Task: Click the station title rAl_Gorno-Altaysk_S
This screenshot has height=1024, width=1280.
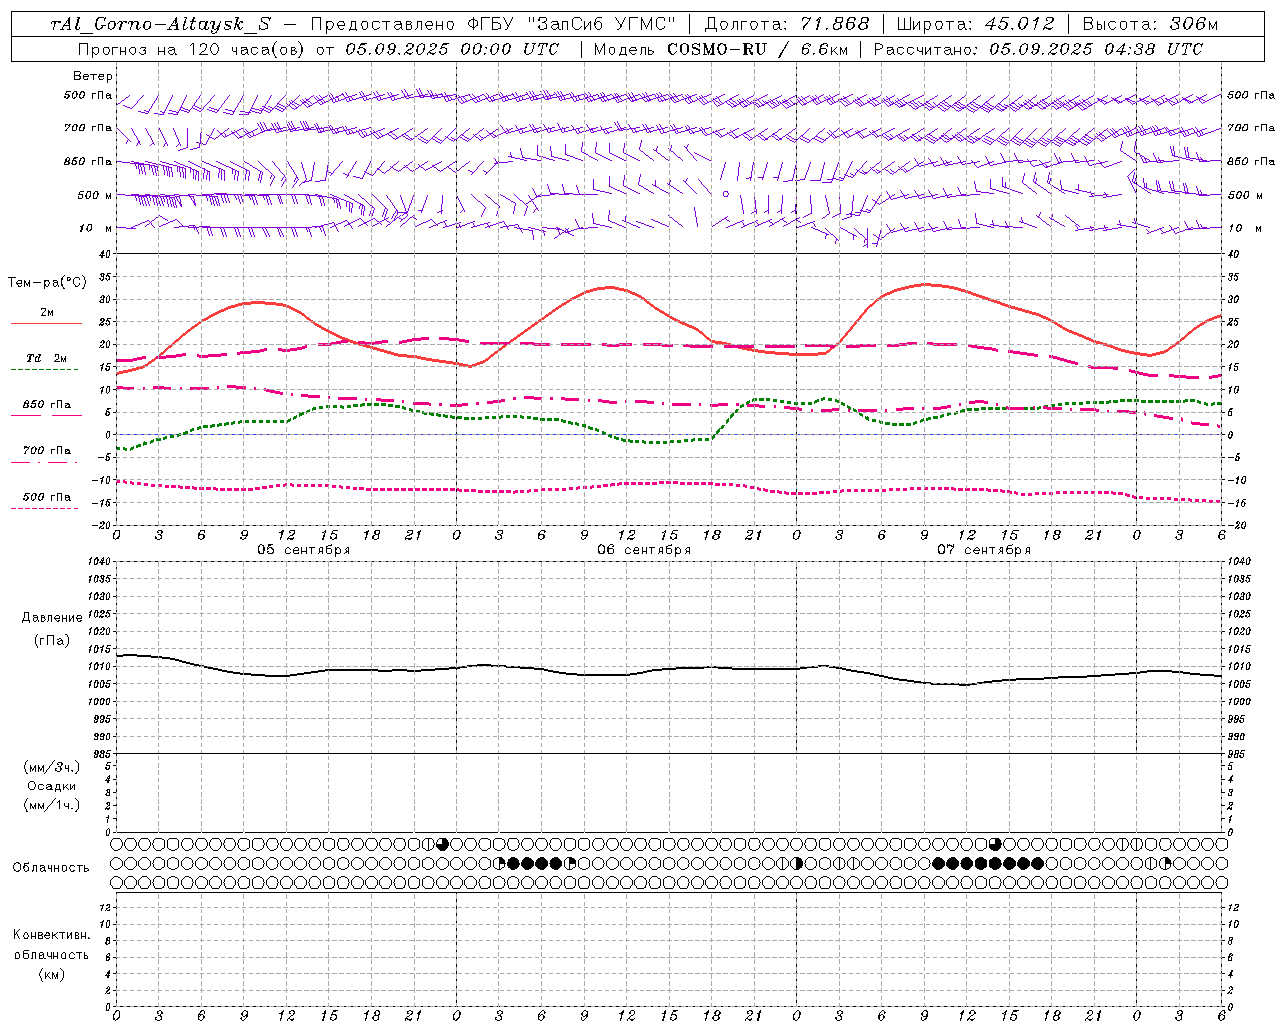Action: point(160,24)
